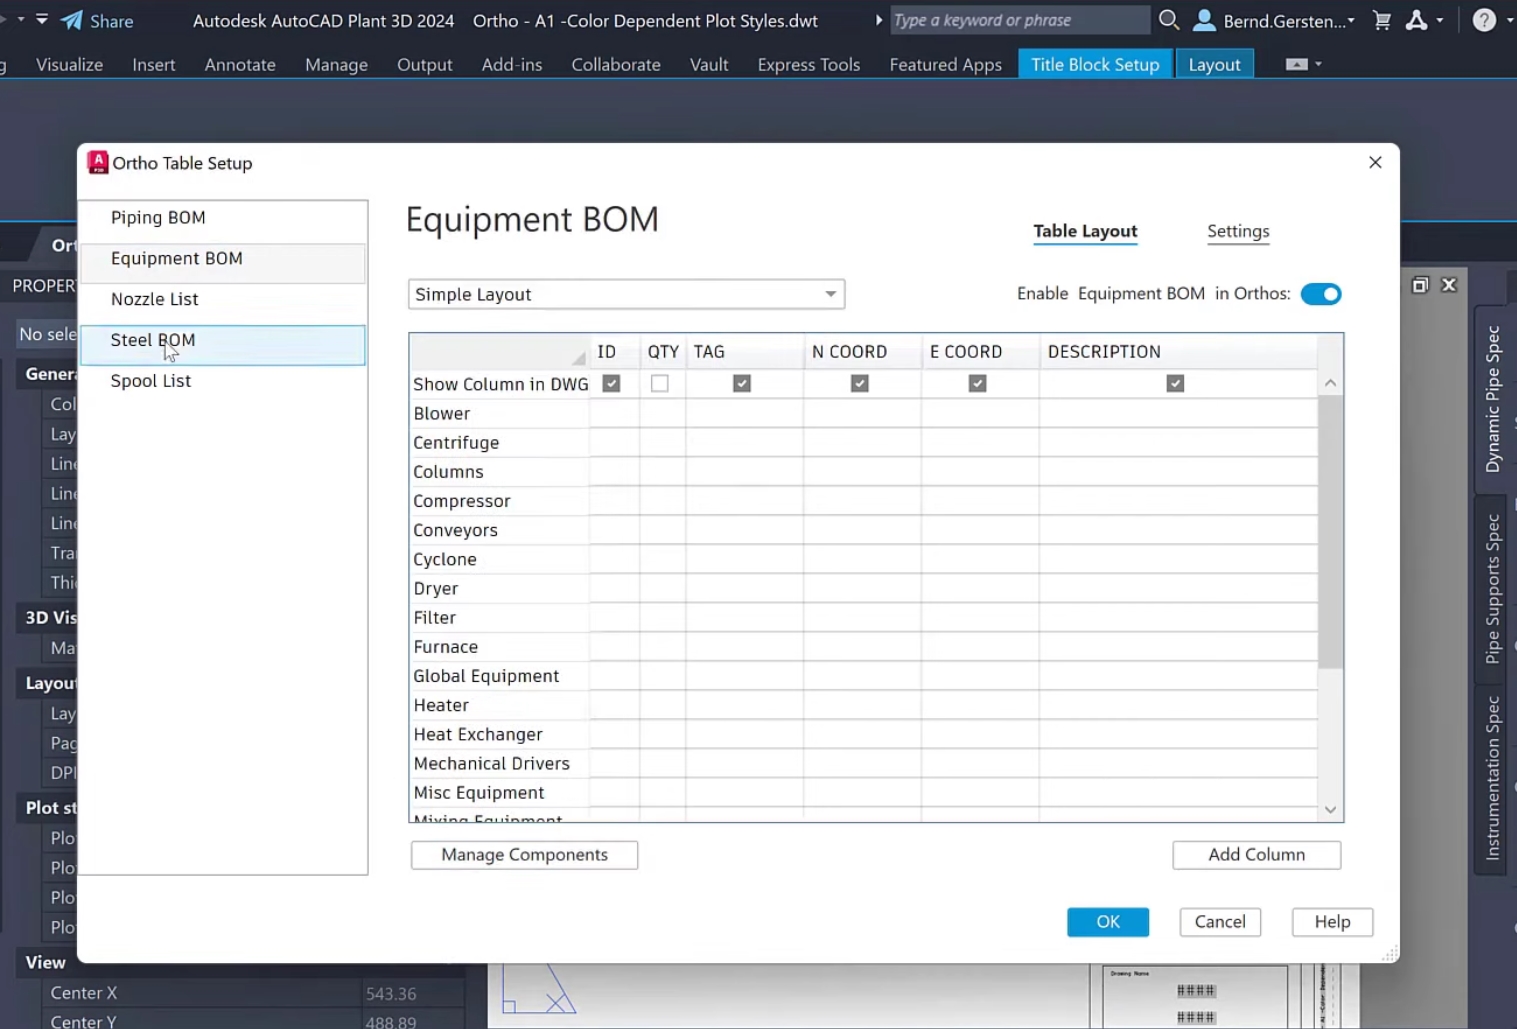Uncheck the DESCRIPTION column checkbox
Screen dimensions: 1517x1029
1175,384
